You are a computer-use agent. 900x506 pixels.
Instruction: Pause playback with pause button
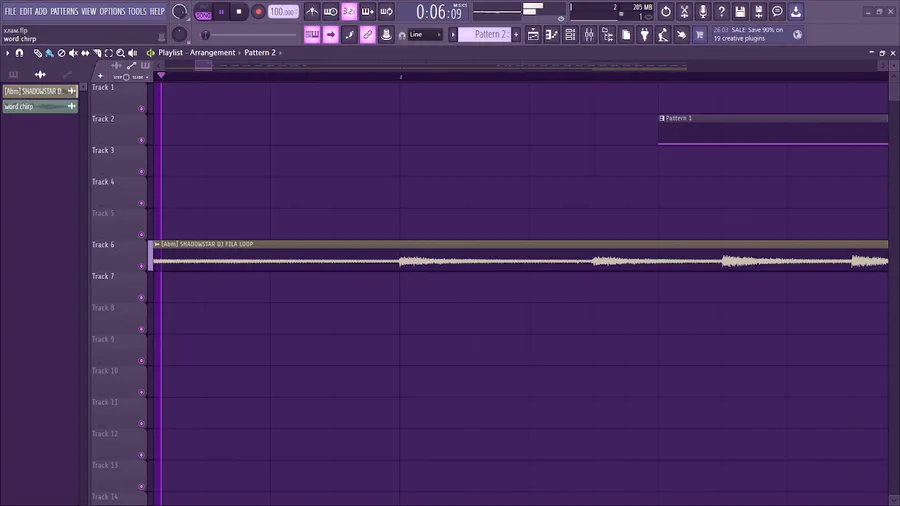221,12
